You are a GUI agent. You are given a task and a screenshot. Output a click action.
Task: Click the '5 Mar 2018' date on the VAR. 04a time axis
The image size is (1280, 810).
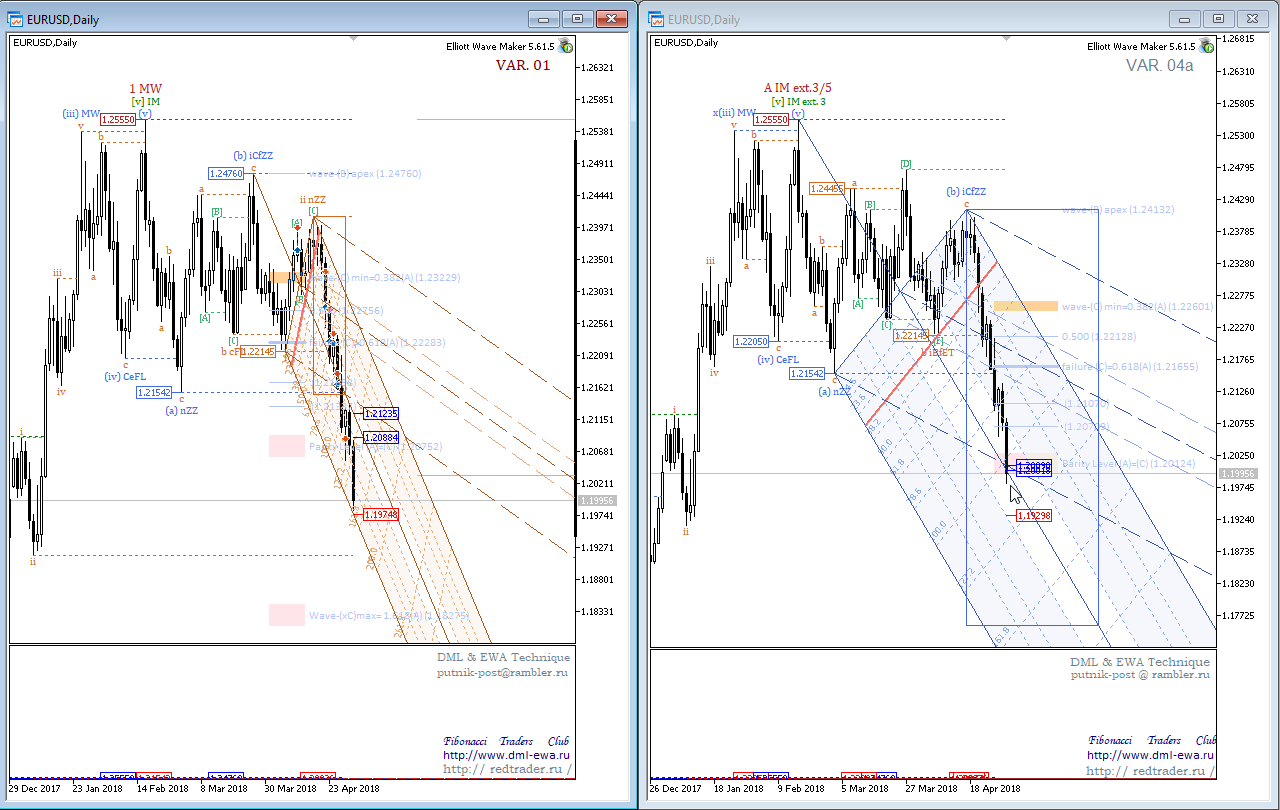(x=865, y=788)
